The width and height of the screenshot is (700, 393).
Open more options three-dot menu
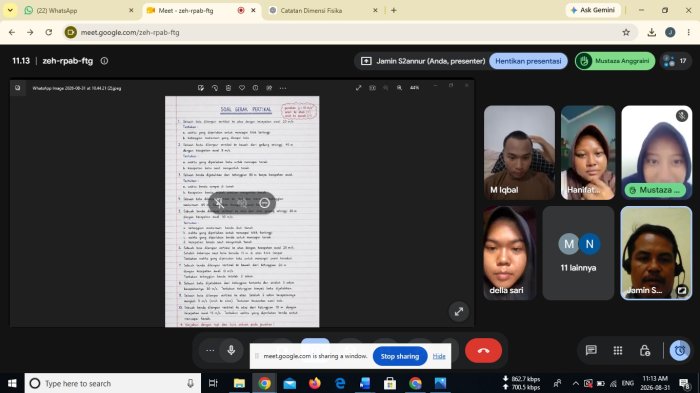(x=210, y=350)
